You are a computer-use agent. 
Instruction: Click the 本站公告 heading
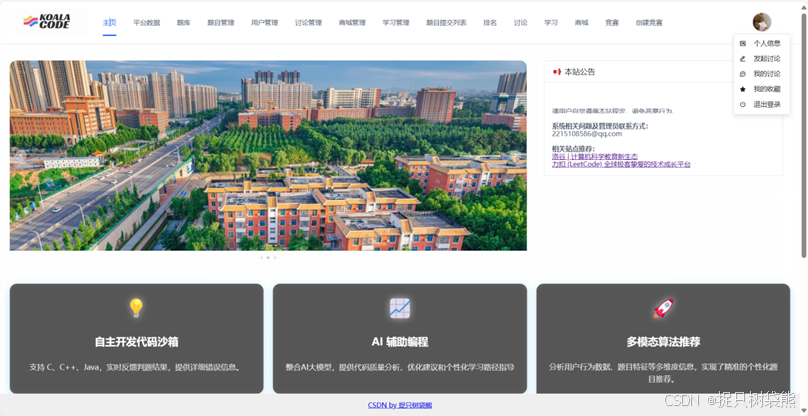[x=580, y=72]
